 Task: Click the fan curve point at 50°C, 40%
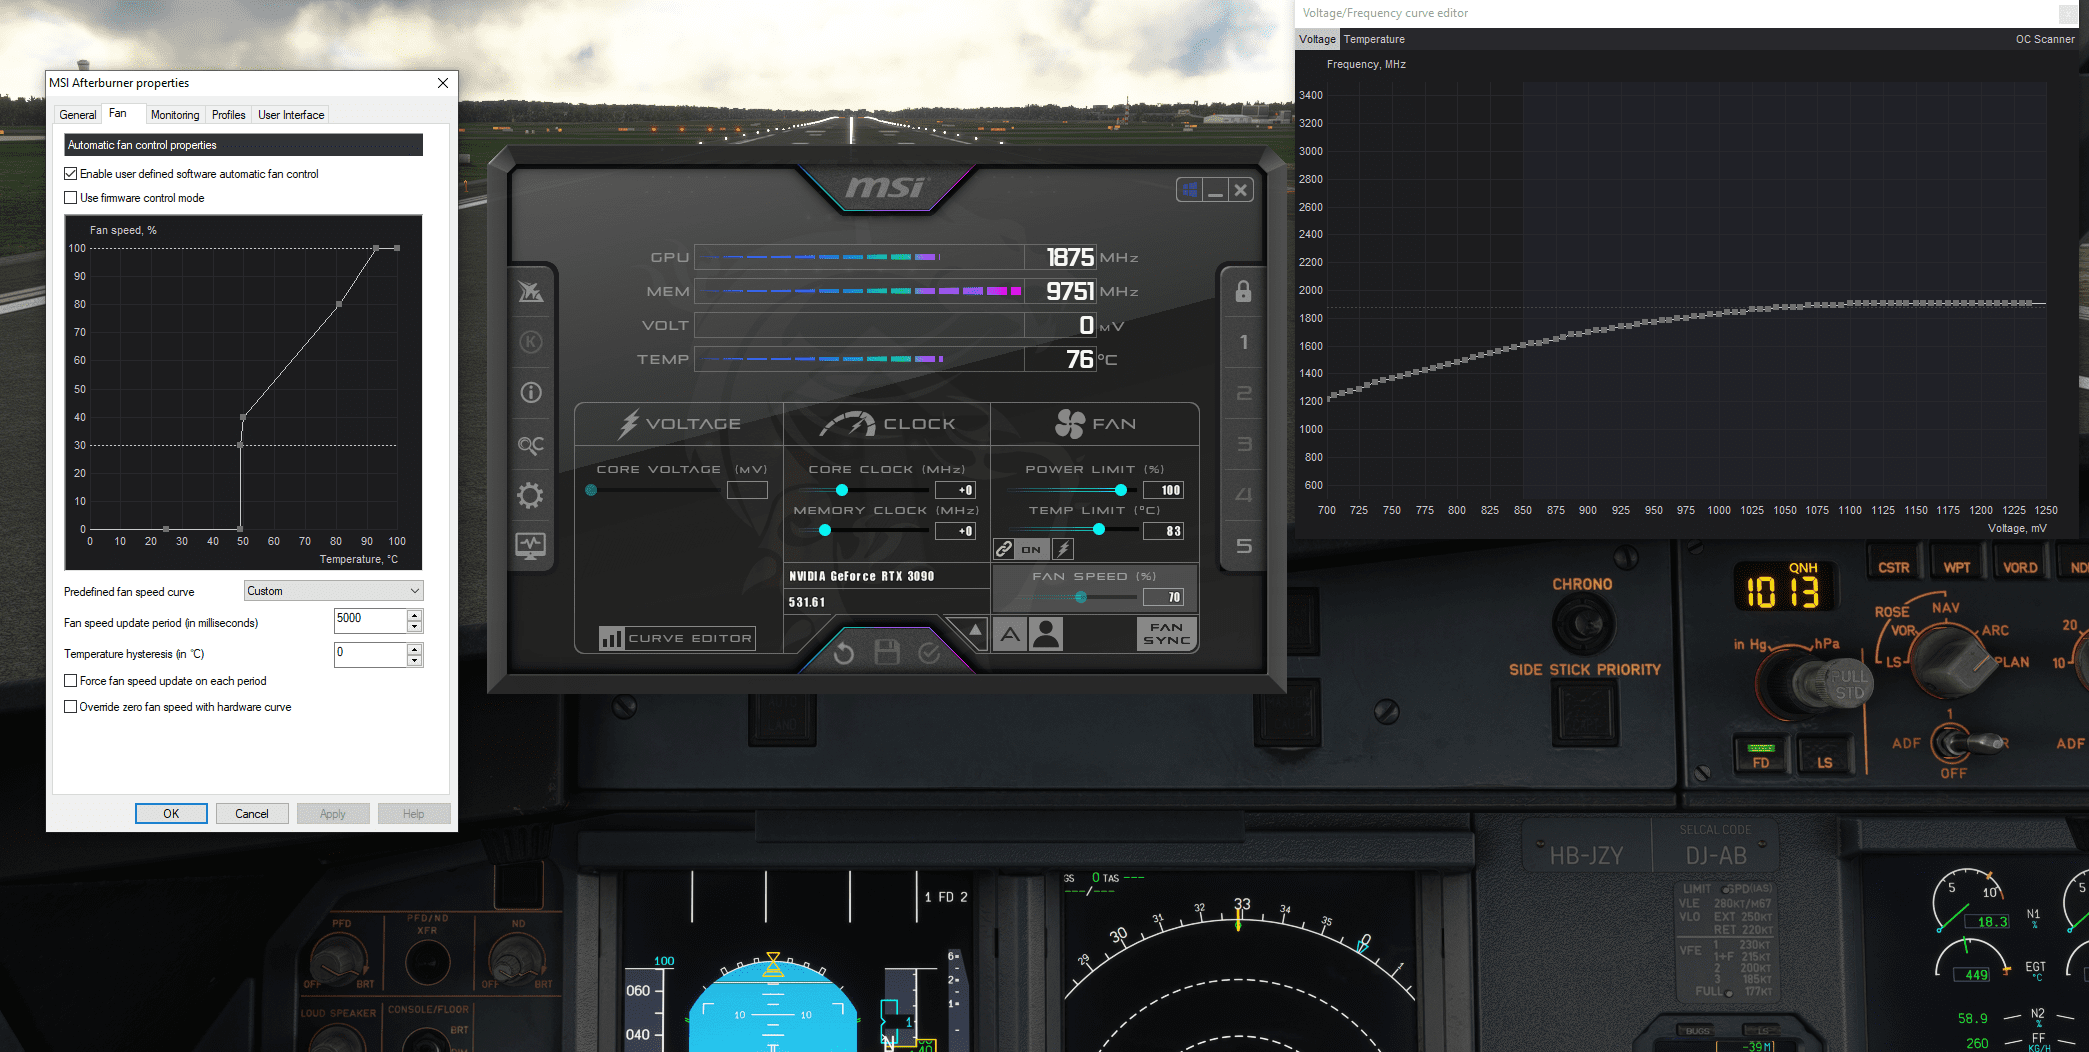click(x=243, y=417)
